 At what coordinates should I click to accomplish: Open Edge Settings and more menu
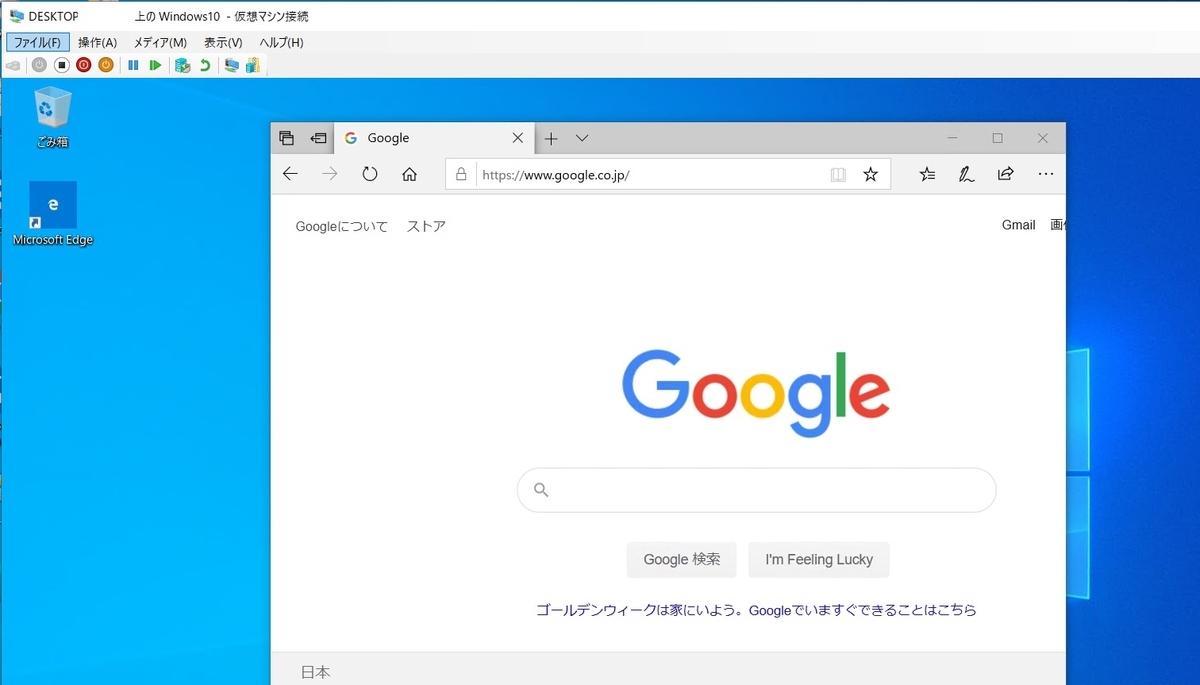click(x=1046, y=174)
